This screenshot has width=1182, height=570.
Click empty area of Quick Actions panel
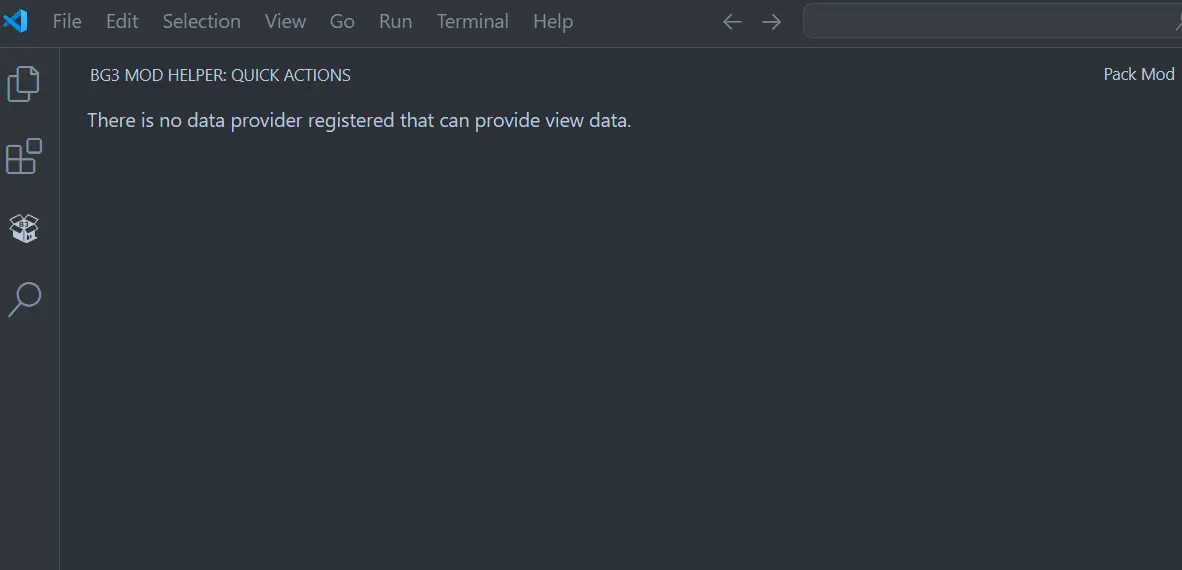pos(618,347)
